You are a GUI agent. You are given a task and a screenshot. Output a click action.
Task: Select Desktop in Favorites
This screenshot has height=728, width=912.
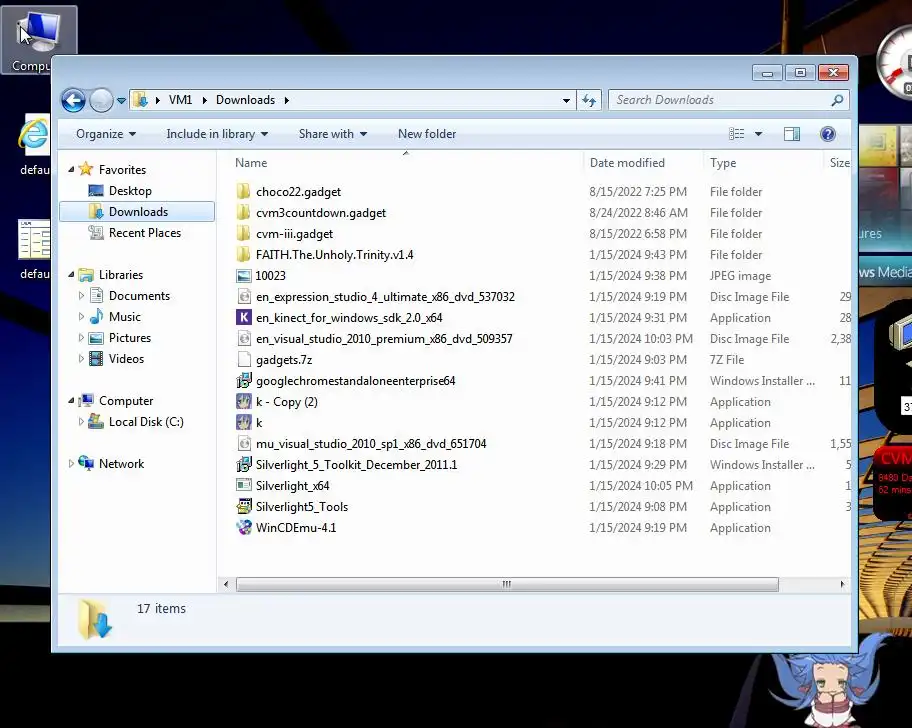point(130,191)
